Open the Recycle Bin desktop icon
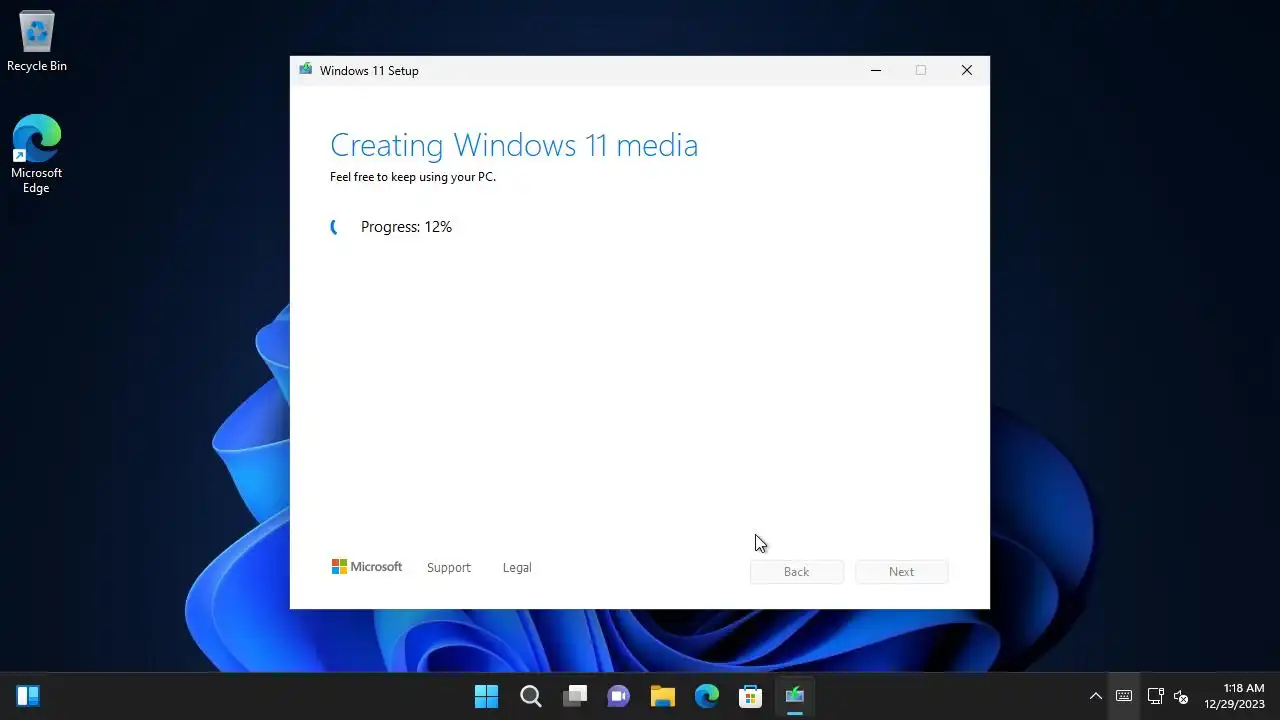The height and width of the screenshot is (720, 1280). 37,41
